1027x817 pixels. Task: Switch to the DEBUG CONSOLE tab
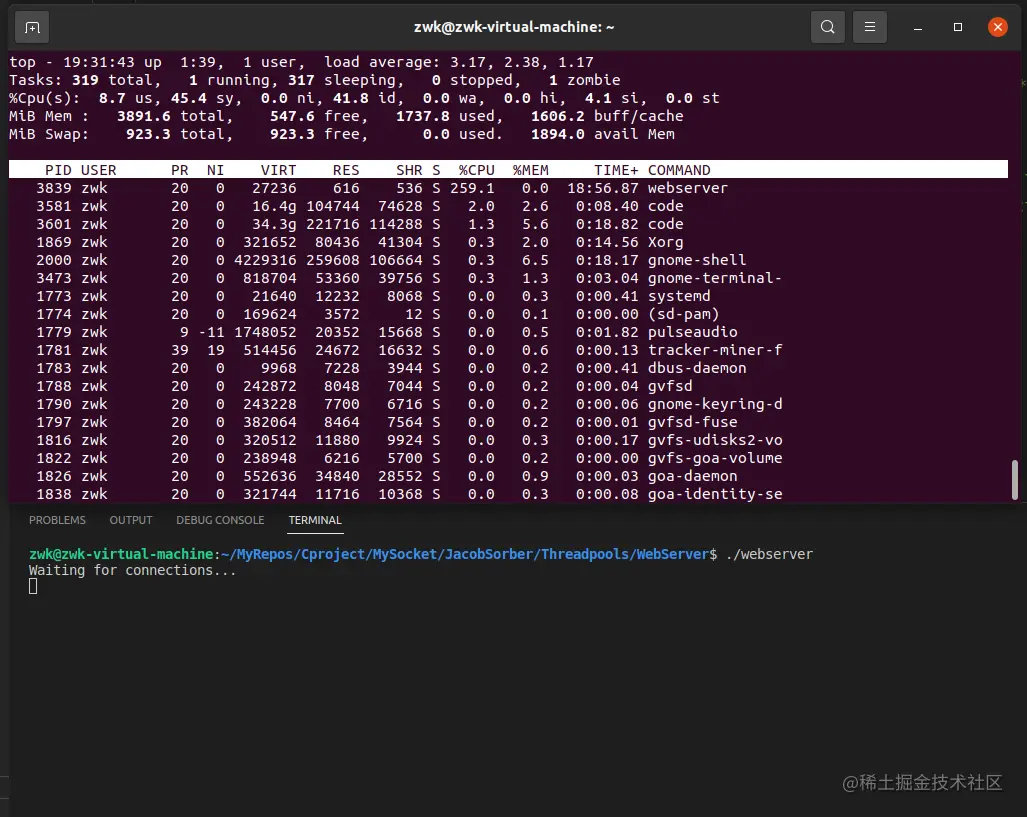point(220,520)
